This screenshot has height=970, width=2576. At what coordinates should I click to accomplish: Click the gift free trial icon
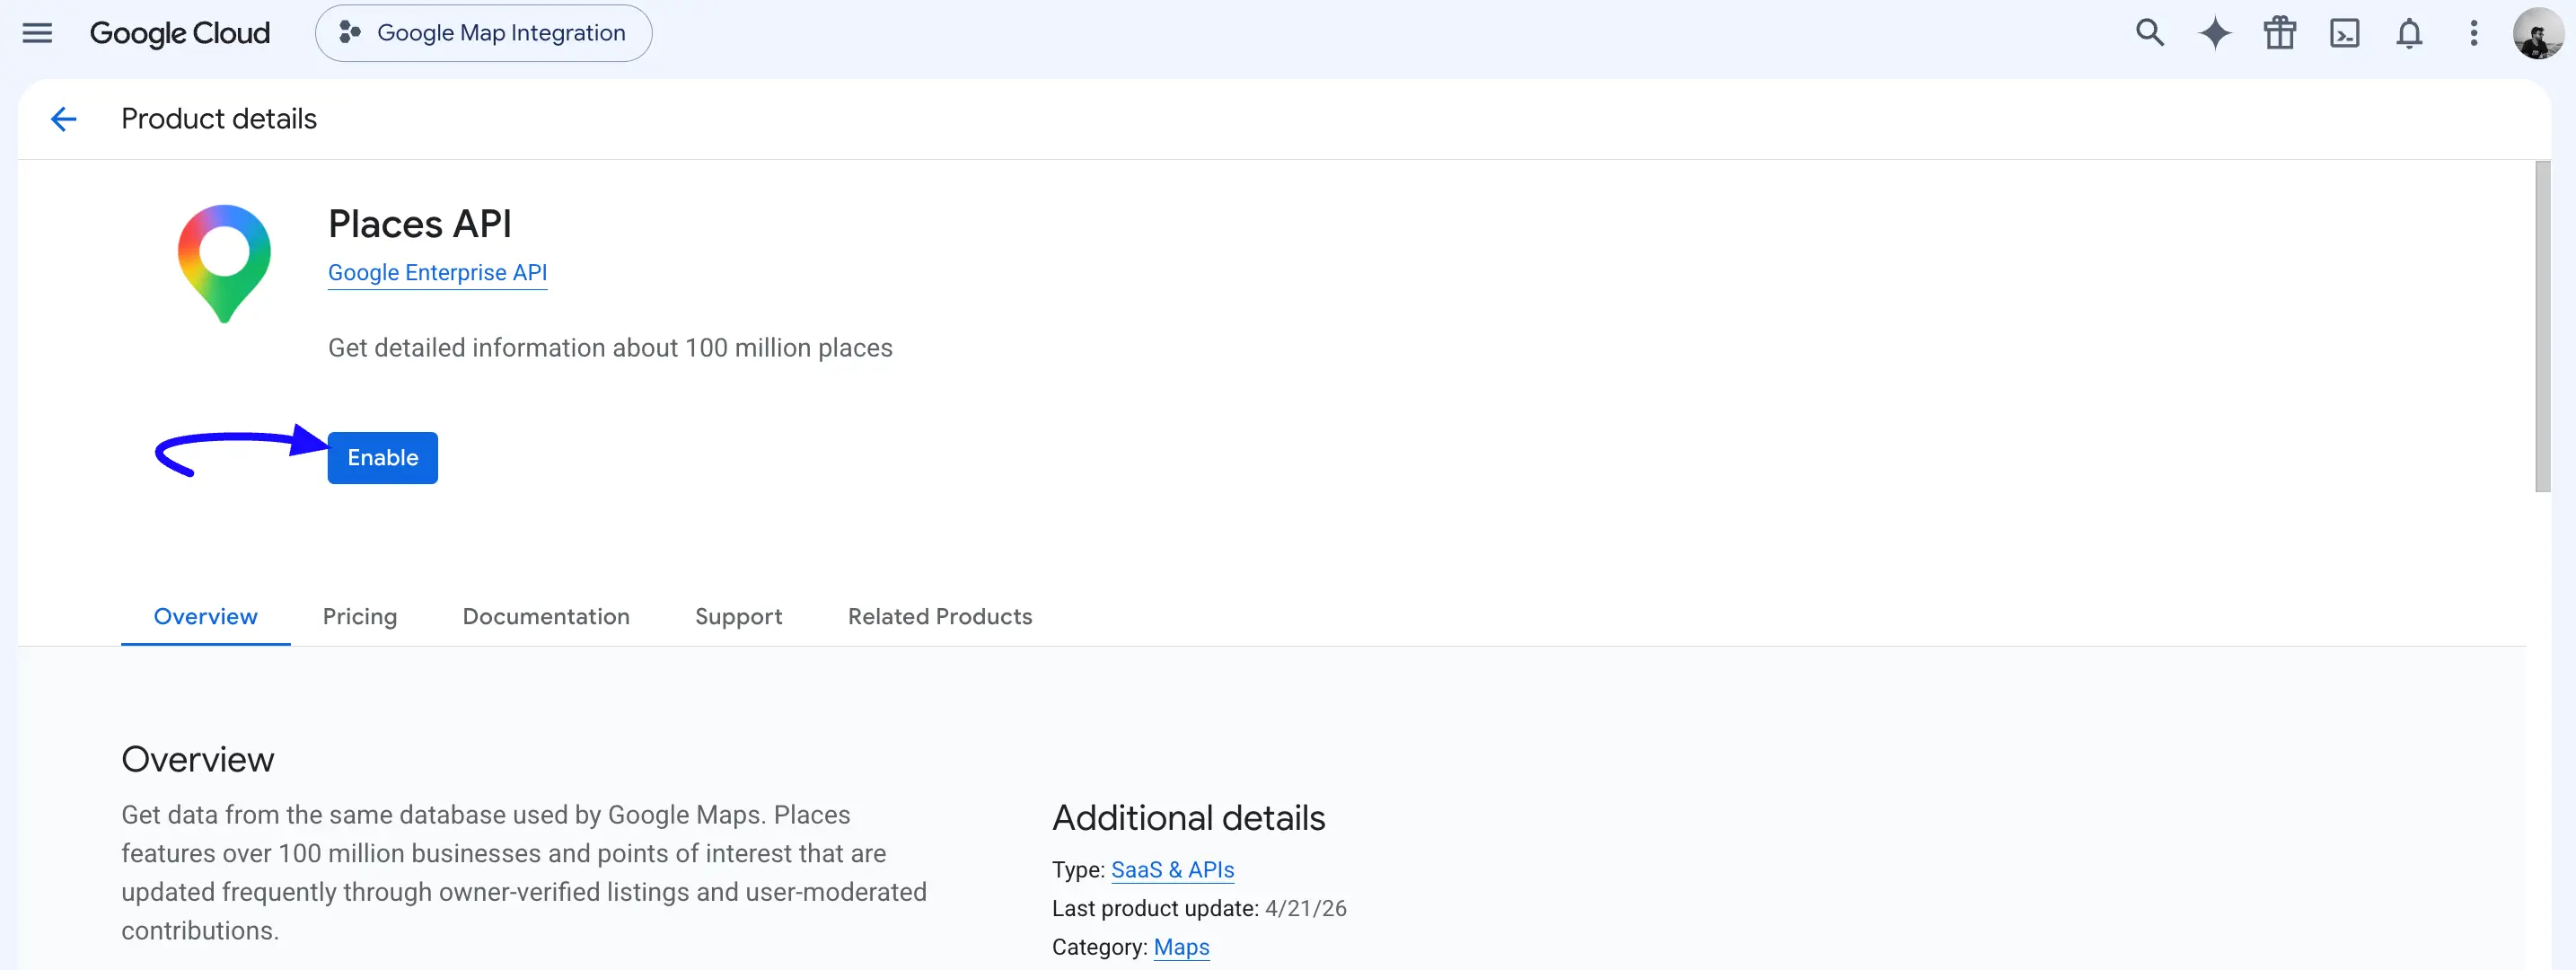[2279, 33]
